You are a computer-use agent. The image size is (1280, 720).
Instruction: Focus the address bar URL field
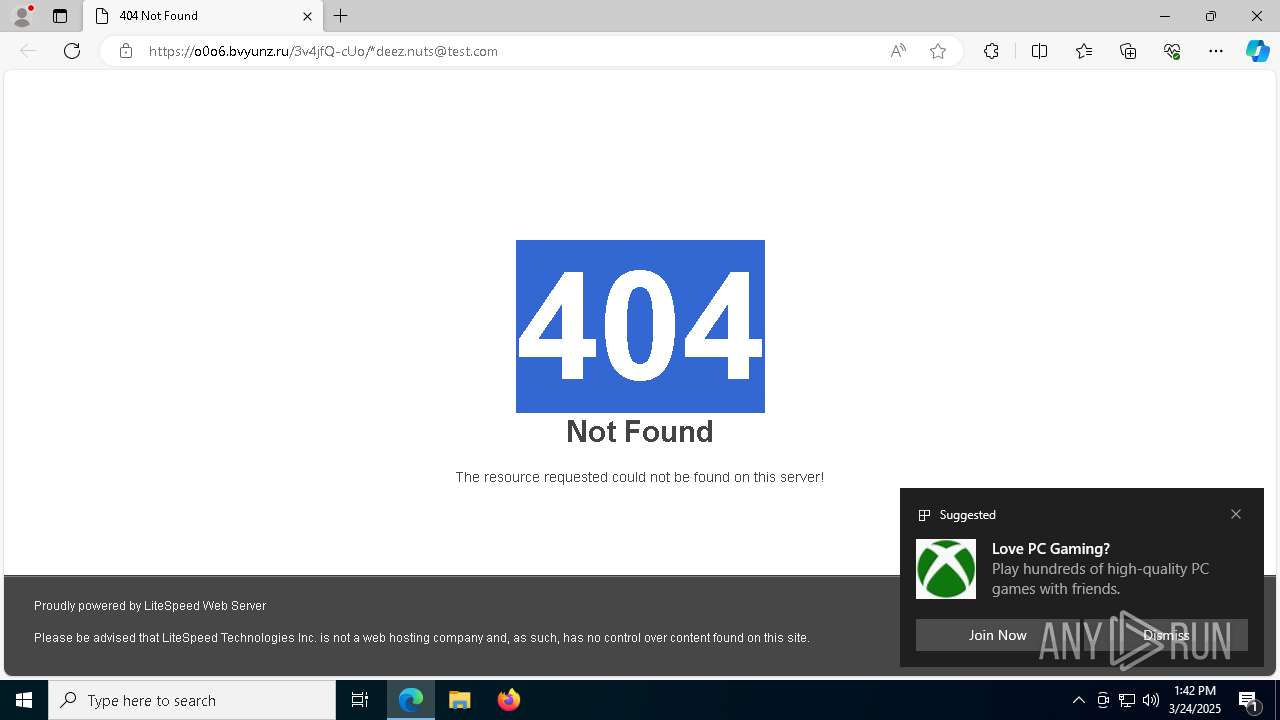click(510, 51)
